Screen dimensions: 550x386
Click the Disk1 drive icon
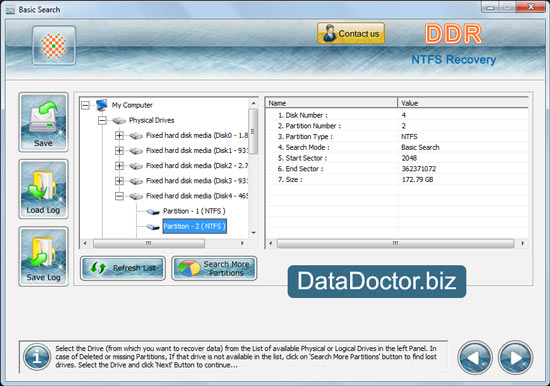136,151
